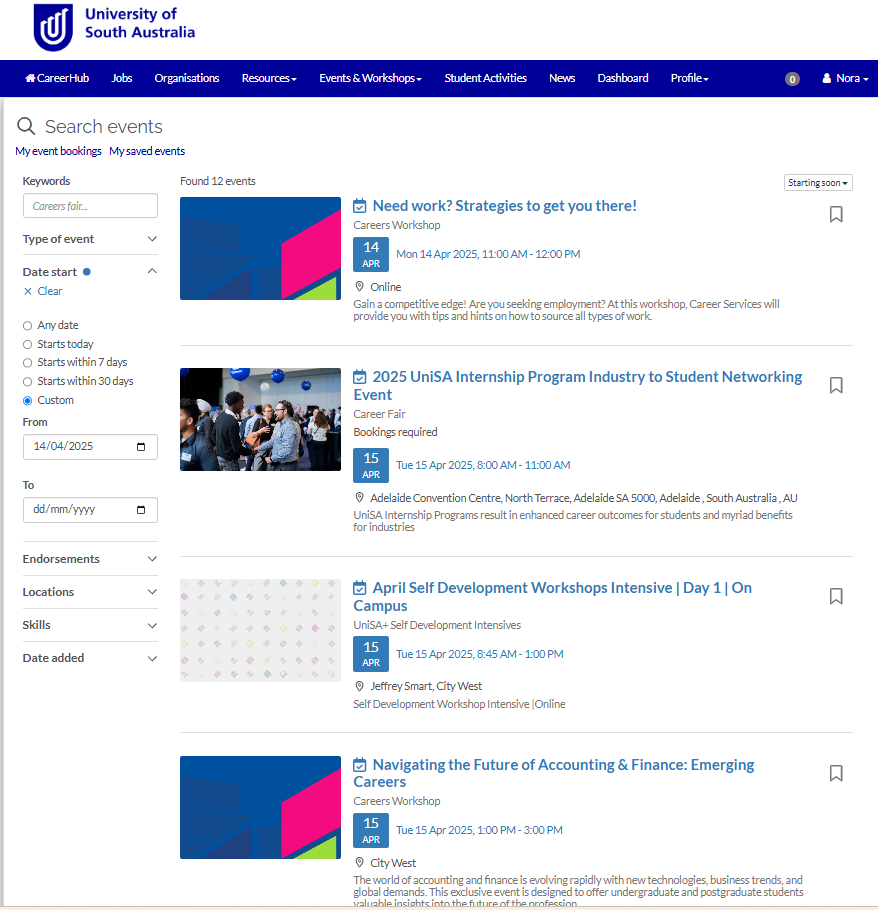The width and height of the screenshot is (878, 910).
Task: Click the notification counter badge showing 0
Action: pos(792,79)
